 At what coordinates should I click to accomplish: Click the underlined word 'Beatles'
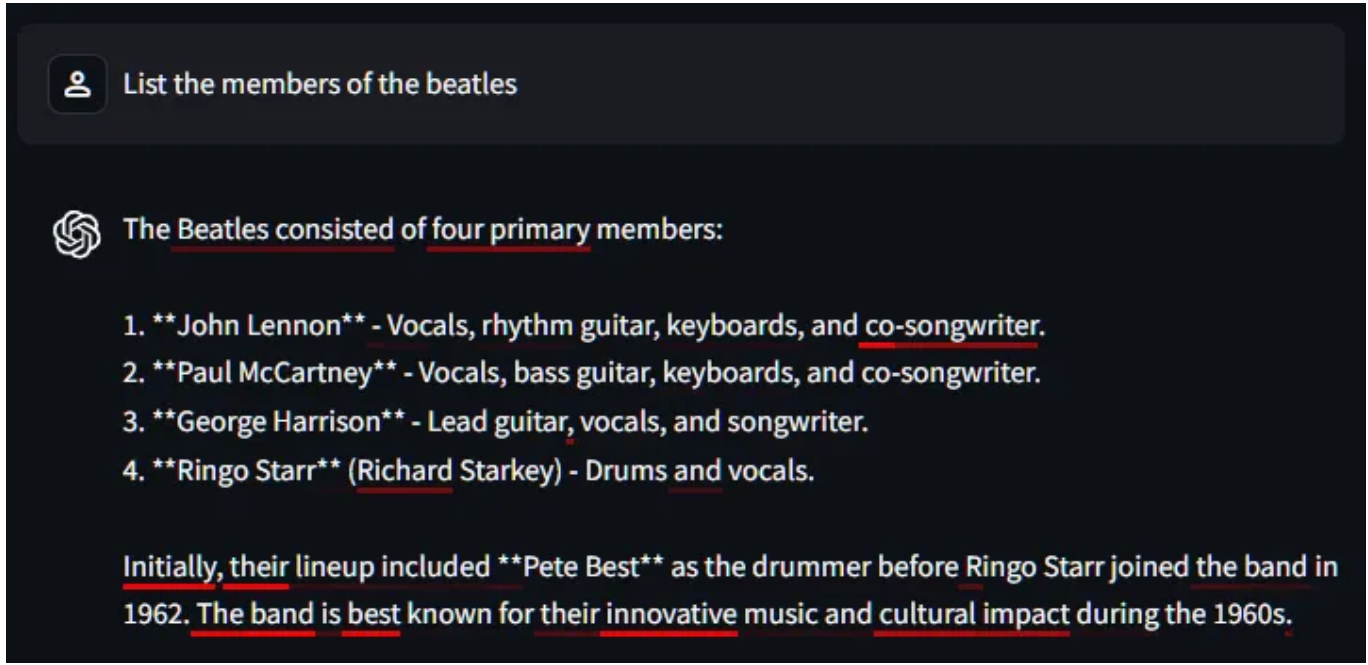(x=223, y=230)
